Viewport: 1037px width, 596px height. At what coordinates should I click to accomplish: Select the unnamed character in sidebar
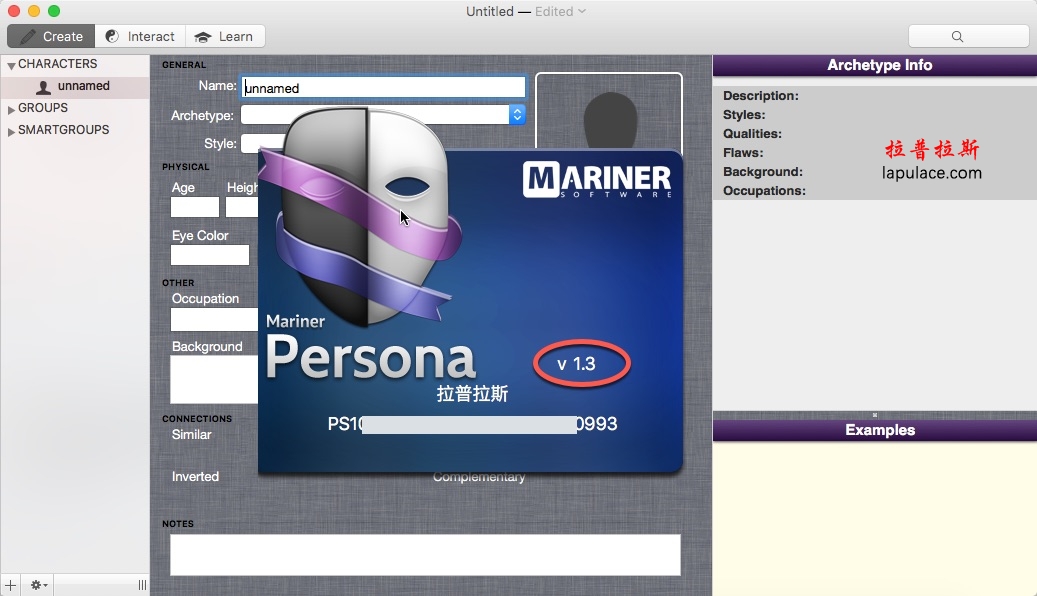pos(75,87)
